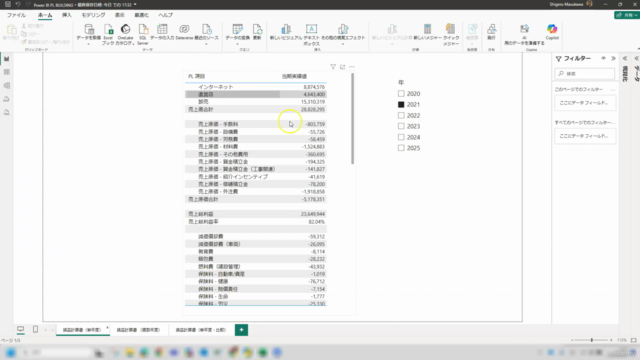This screenshot has height=360, width=640.
Task: Check the 2023 year slicer box
Action: point(401,126)
